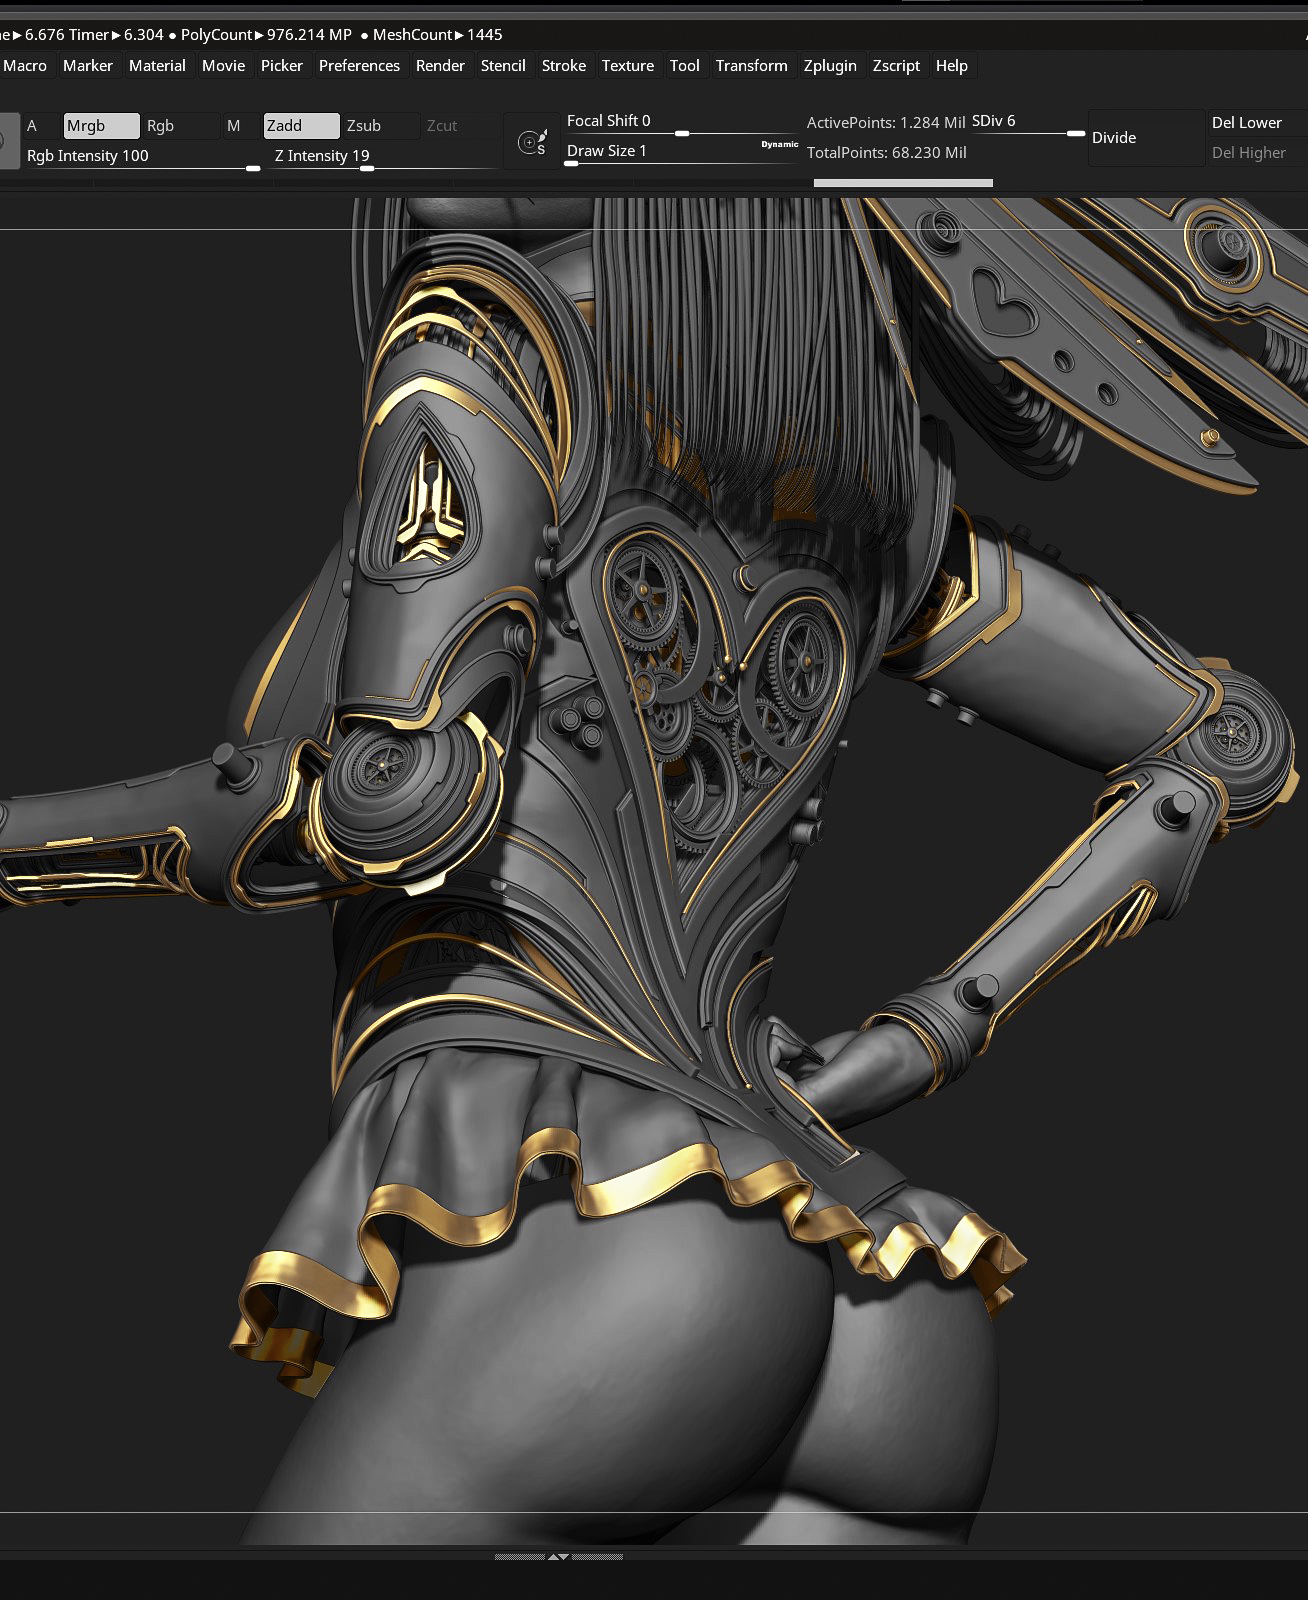
Task: Click the Z Intensity slider
Action: click(x=384, y=157)
